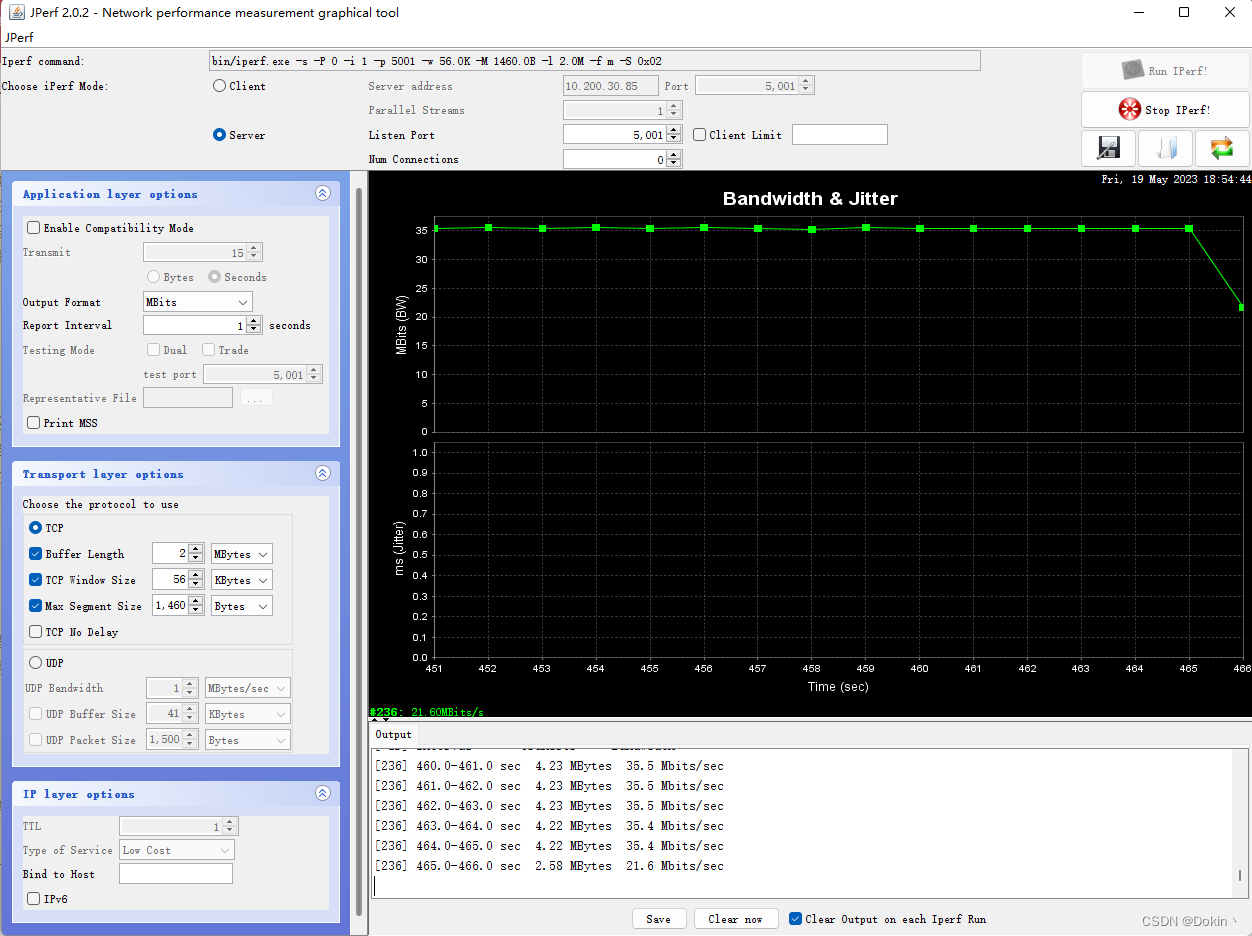Open the Buffer Length MBytes unit dropdown

pos(242,554)
